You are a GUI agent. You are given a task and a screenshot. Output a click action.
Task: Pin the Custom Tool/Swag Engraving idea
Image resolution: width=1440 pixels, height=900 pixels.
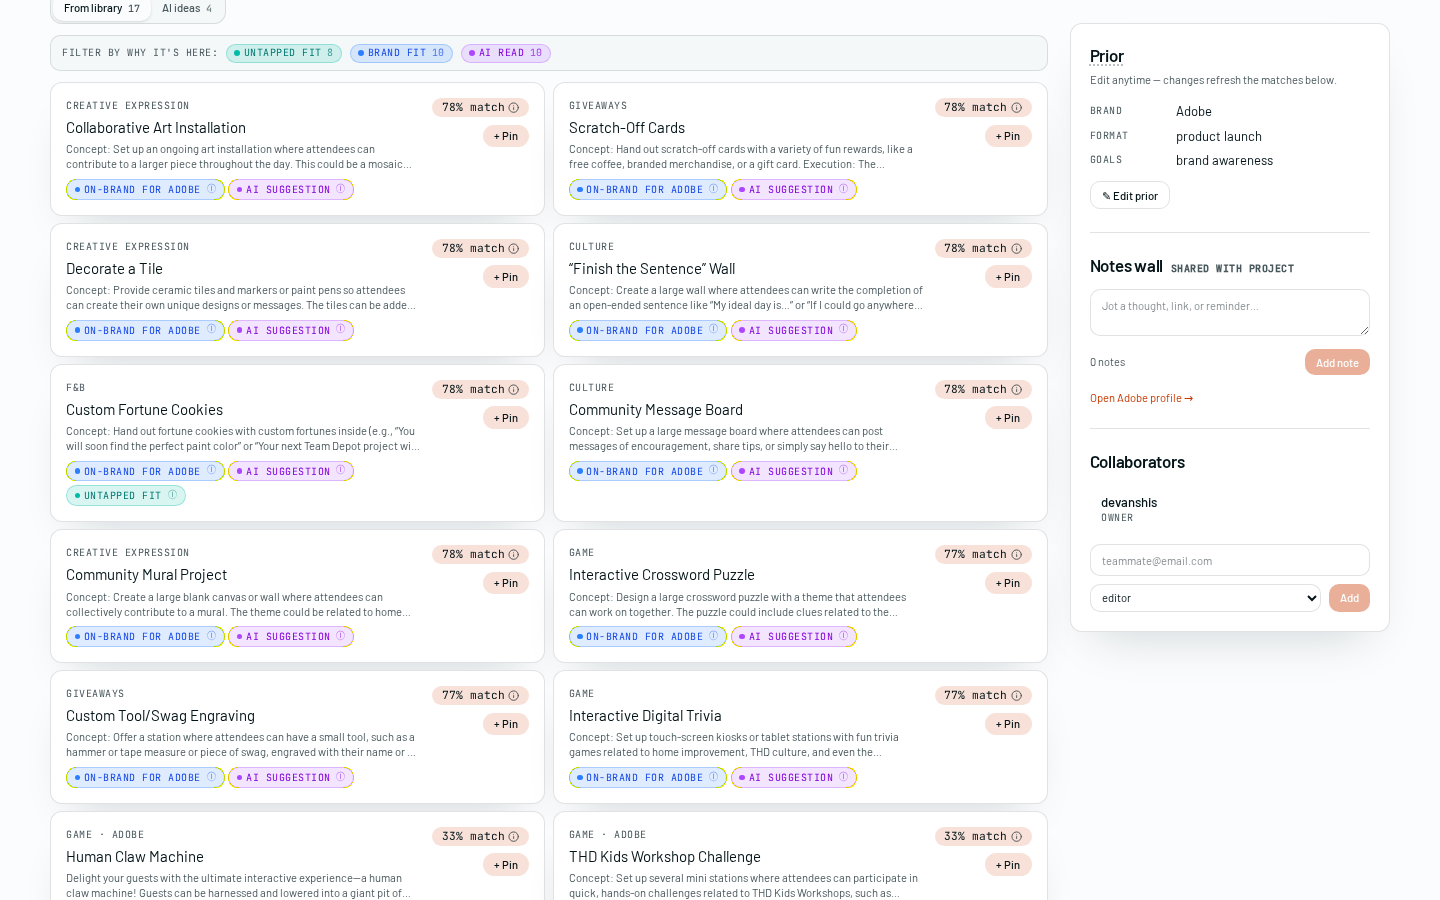[x=506, y=724]
